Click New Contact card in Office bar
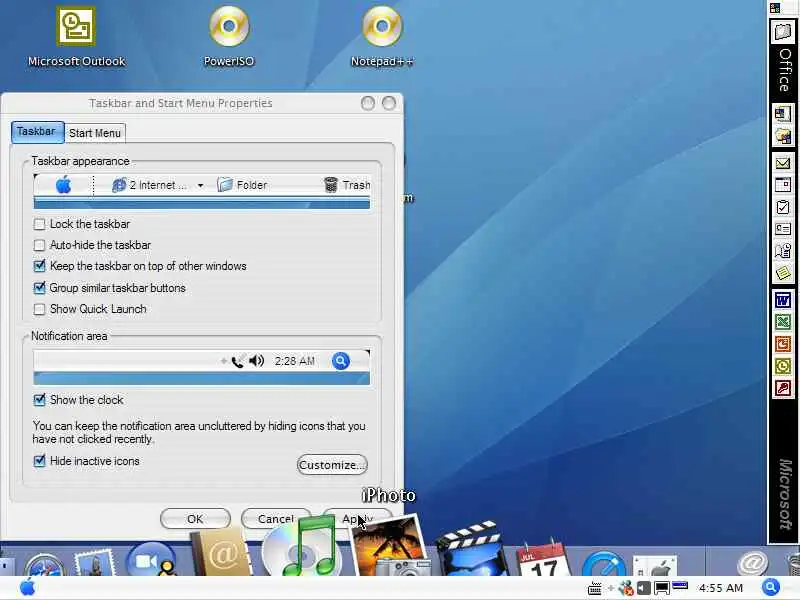 [783, 229]
